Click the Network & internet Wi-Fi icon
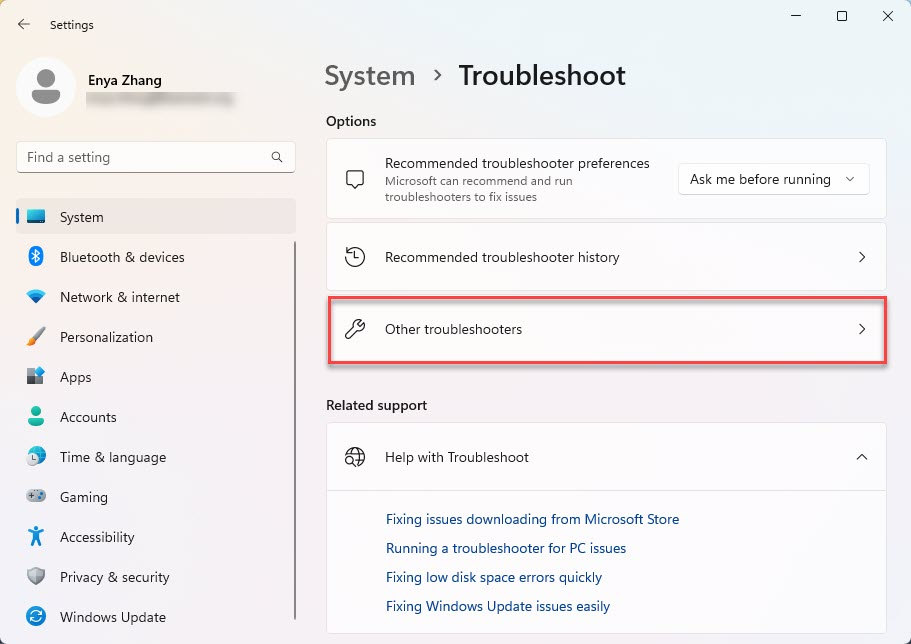 point(36,297)
